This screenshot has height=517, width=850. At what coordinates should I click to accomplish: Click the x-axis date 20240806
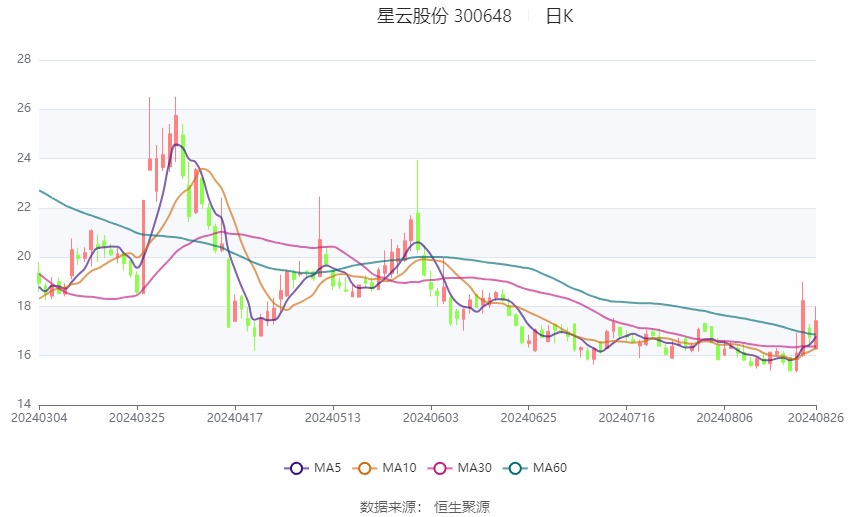pos(725,418)
